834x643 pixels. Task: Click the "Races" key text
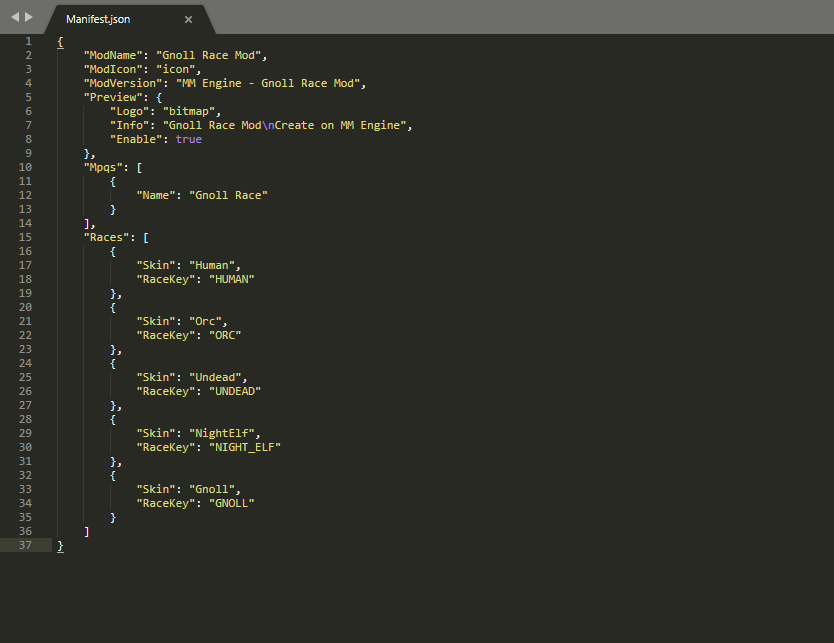[106, 237]
